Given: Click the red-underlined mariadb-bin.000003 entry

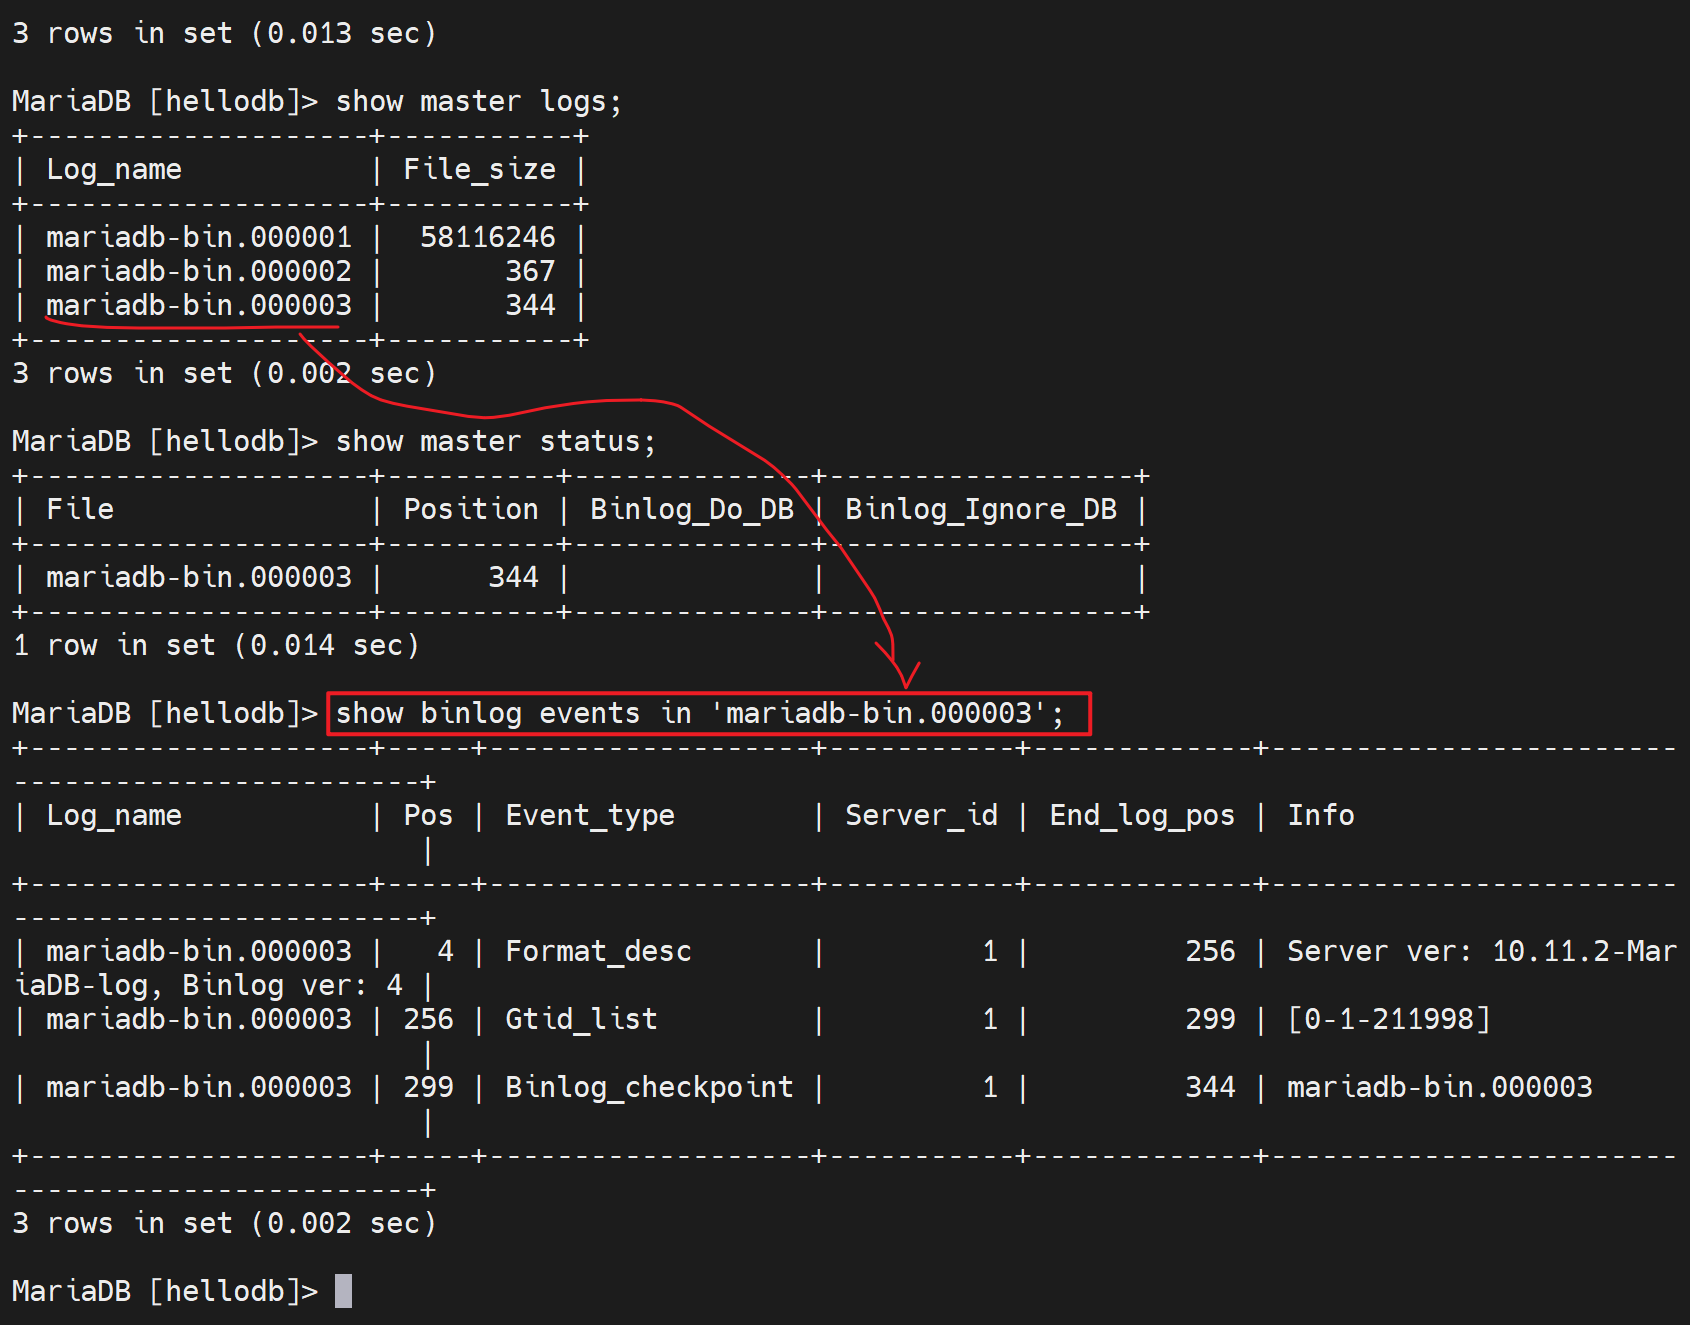Looking at the screenshot, I should click(199, 306).
